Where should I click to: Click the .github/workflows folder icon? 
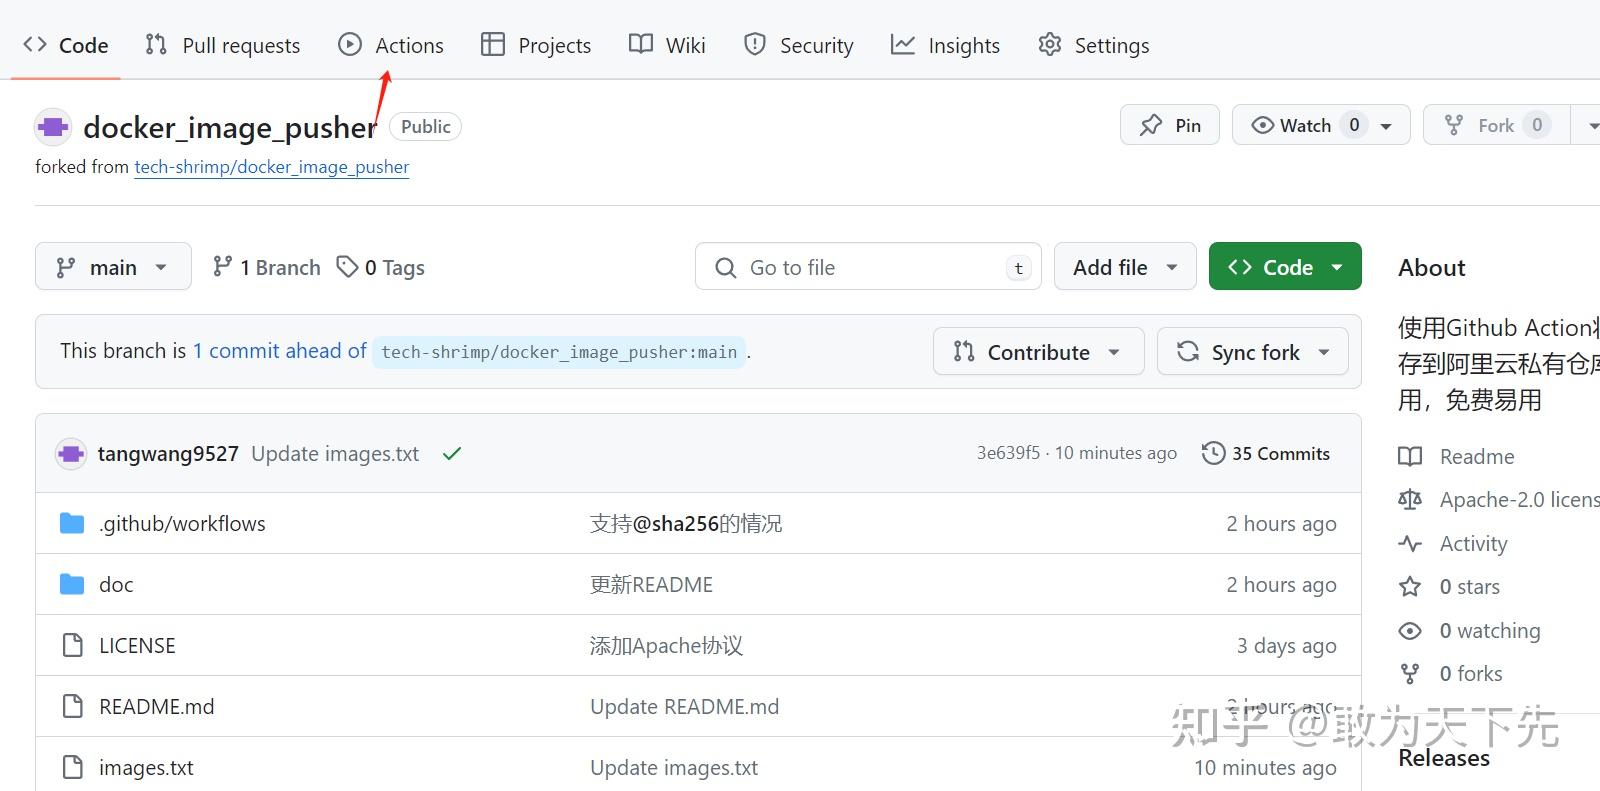point(72,523)
